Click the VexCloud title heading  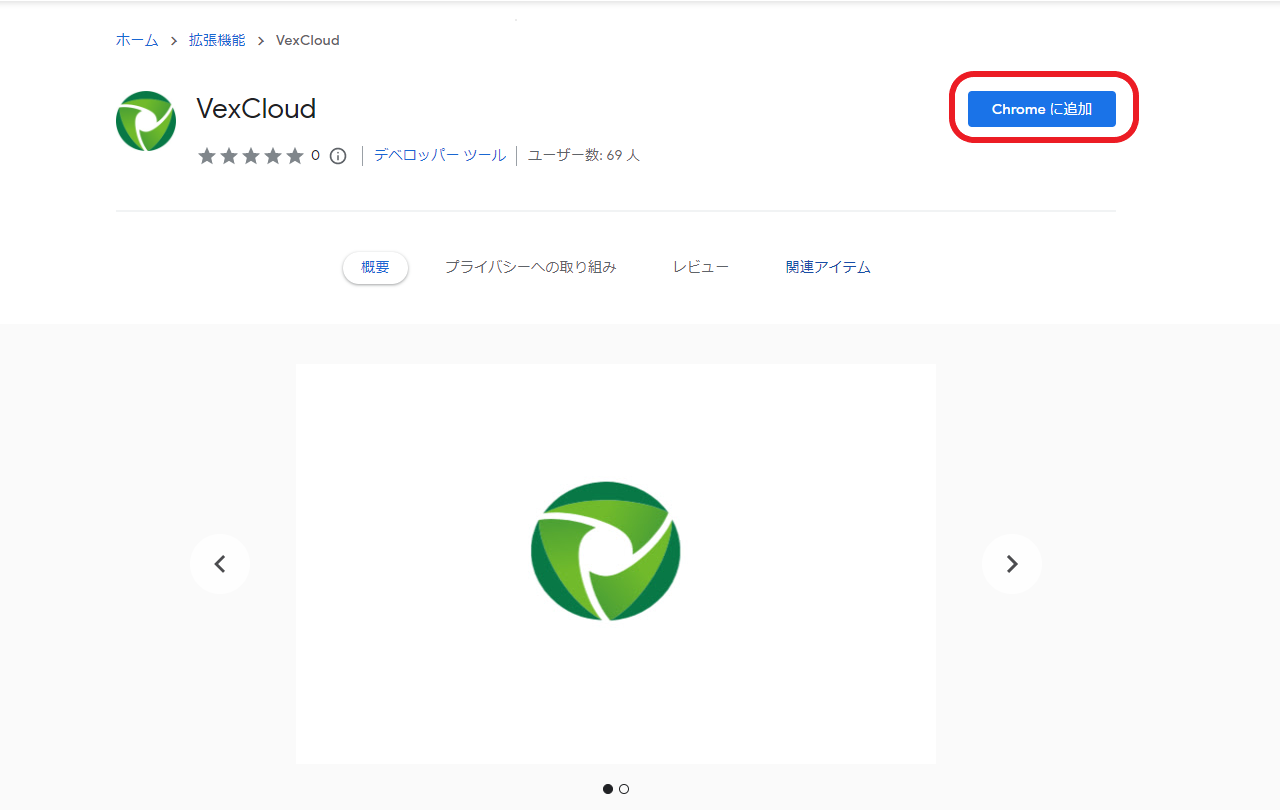256,108
